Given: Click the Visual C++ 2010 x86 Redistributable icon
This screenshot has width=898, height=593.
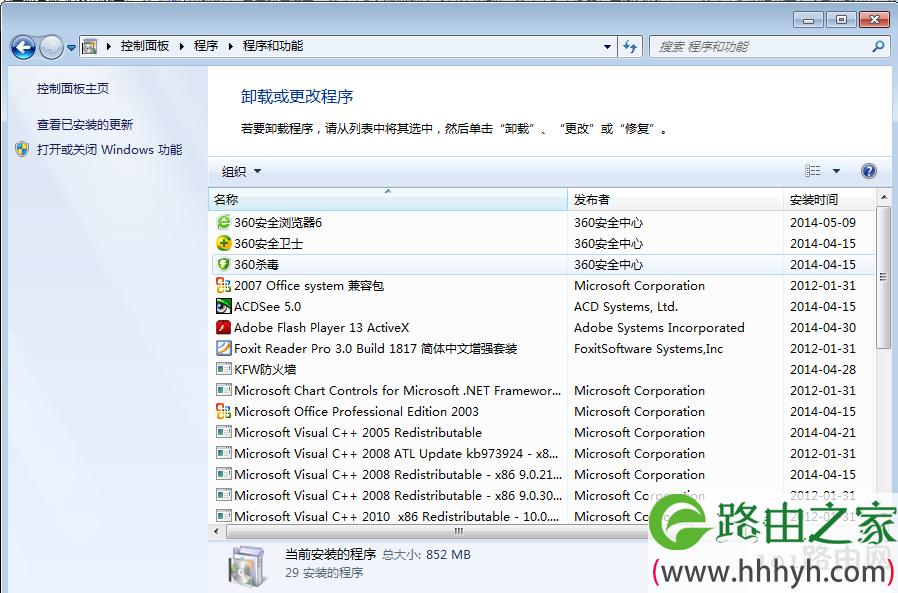Looking at the screenshot, I should (x=223, y=516).
